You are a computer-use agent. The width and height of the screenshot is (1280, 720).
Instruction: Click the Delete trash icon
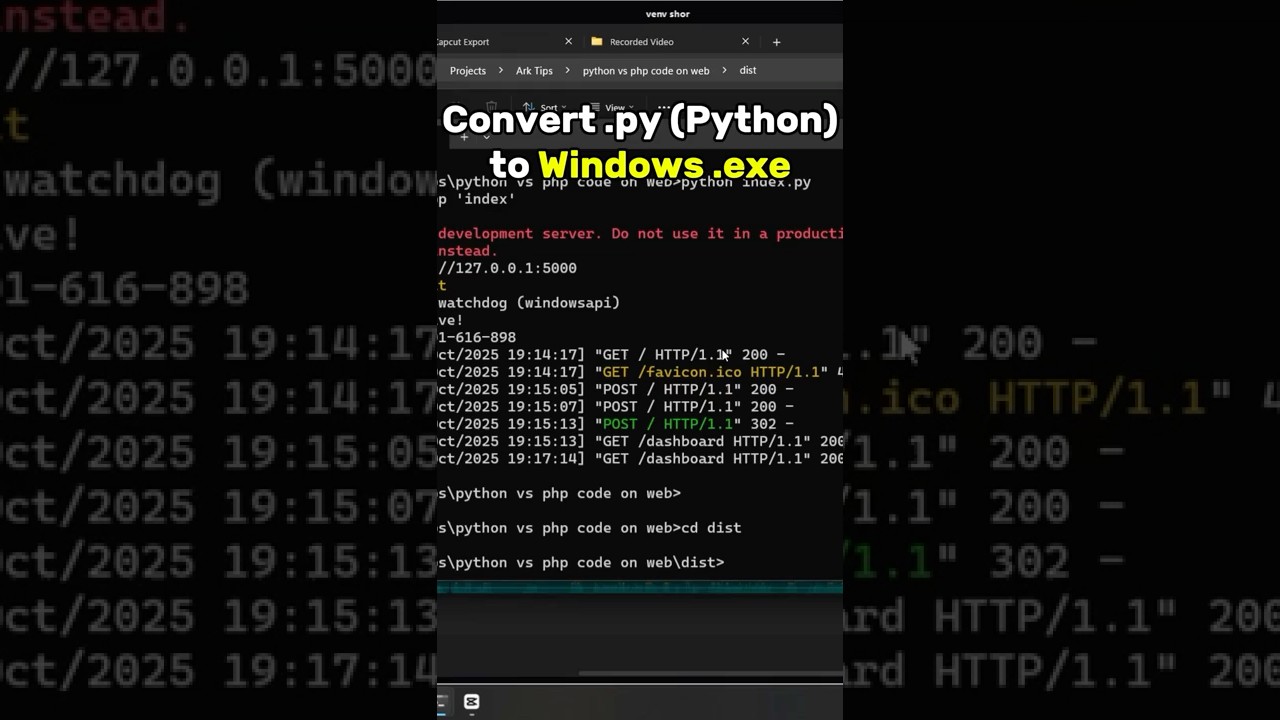(x=491, y=106)
